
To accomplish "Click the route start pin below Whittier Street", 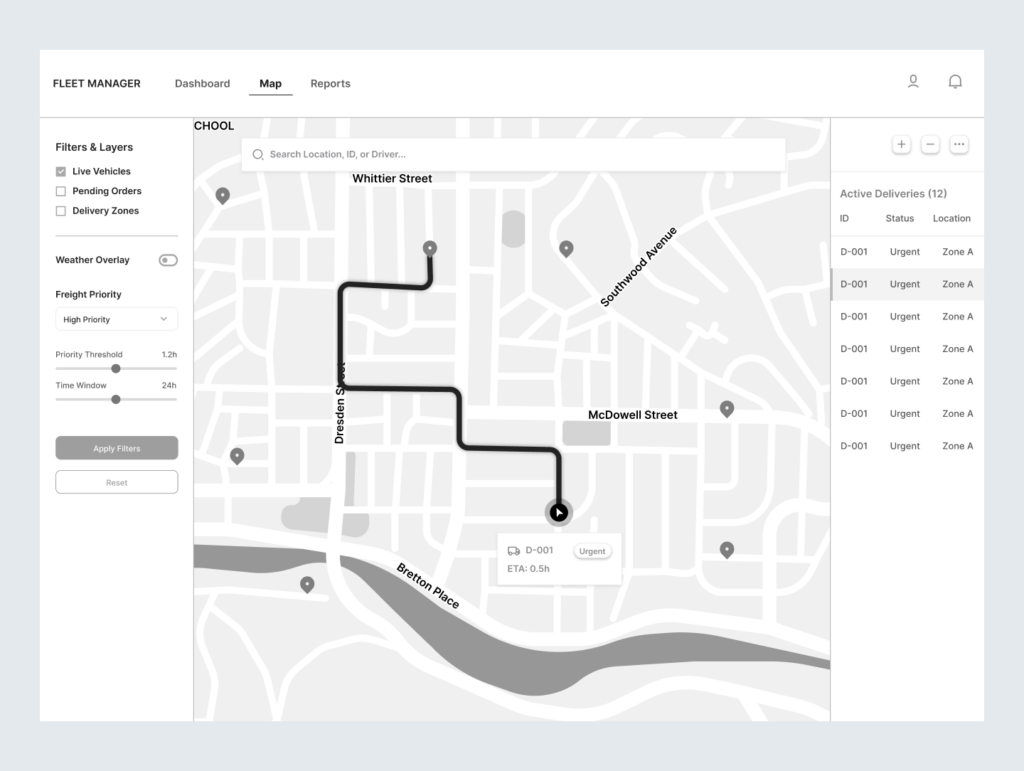I will point(430,248).
